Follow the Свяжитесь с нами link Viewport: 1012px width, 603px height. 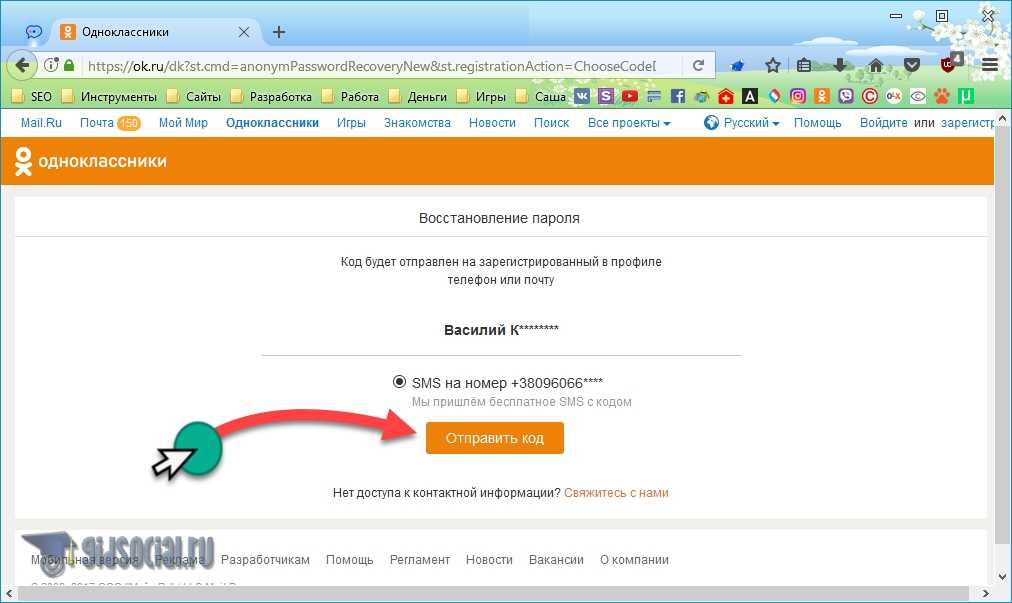(616, 493)
